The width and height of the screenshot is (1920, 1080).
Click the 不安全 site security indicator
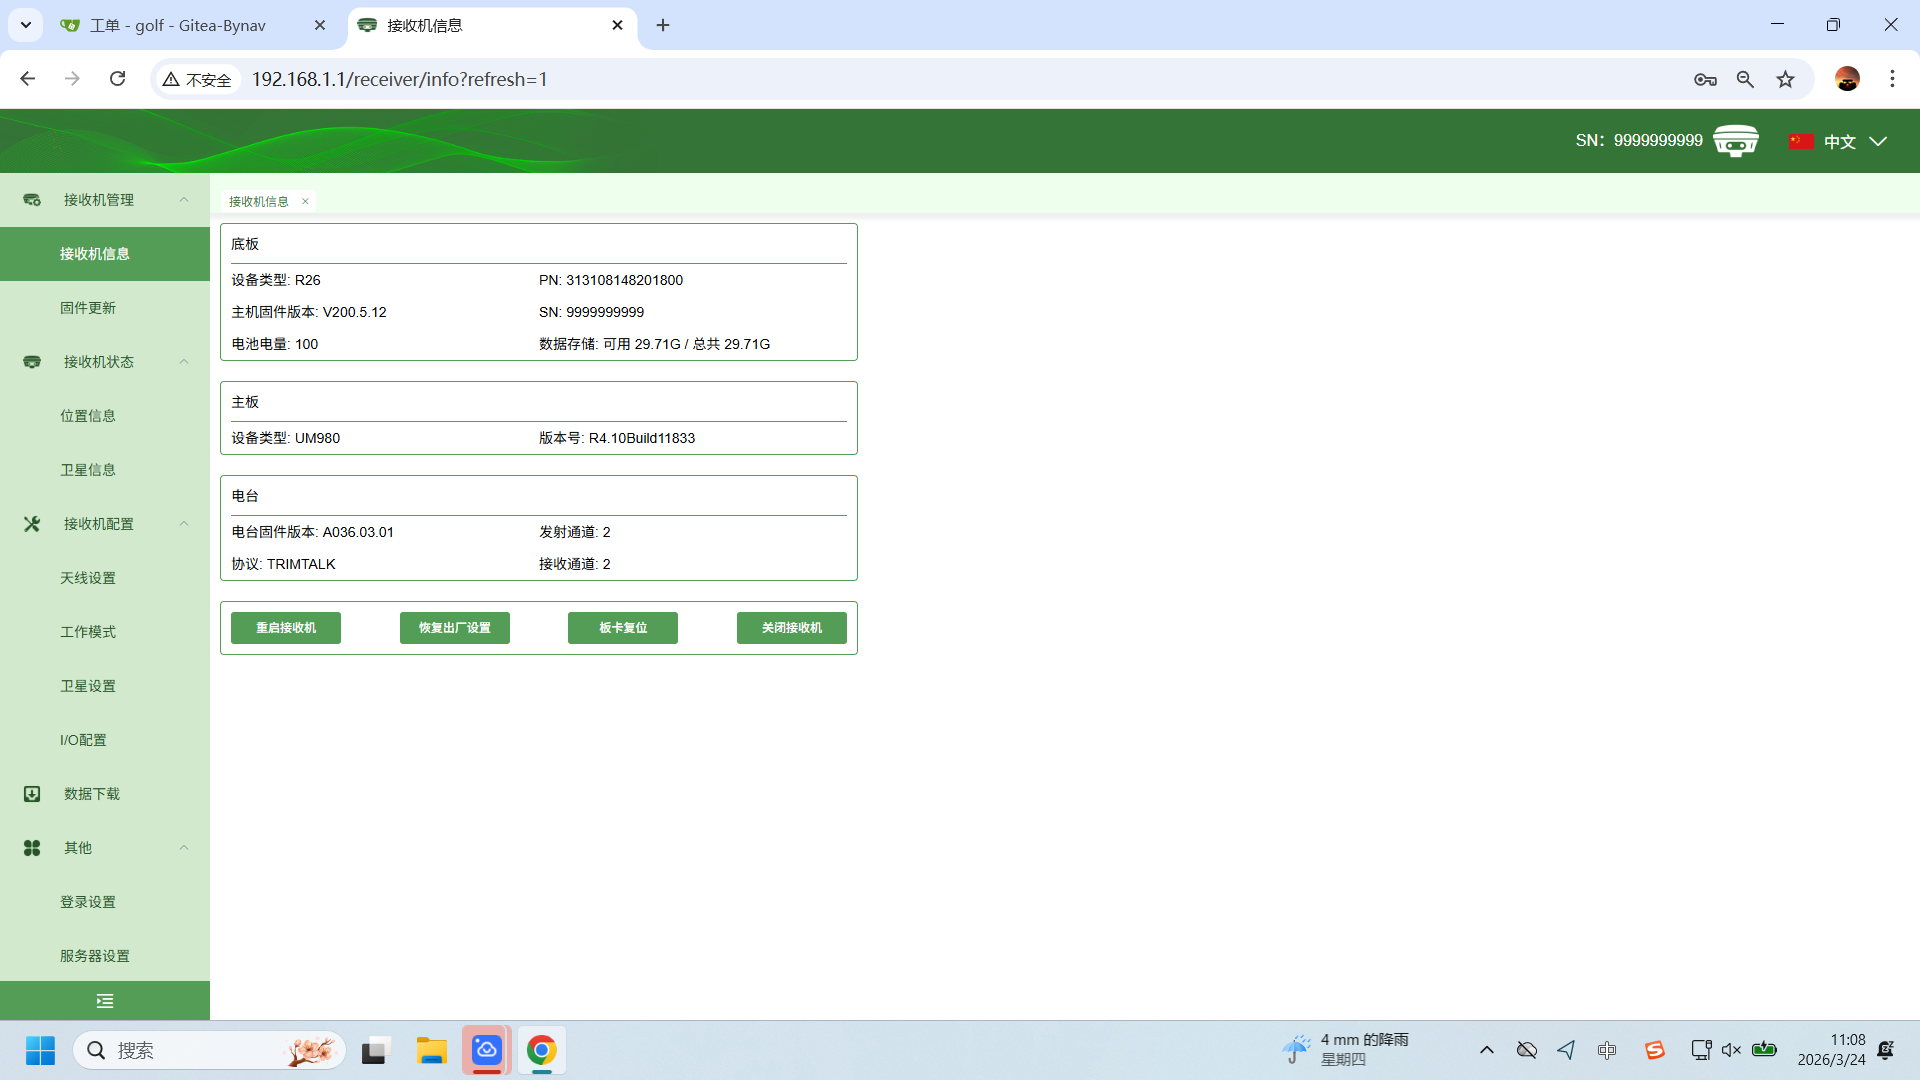point(198,79)
